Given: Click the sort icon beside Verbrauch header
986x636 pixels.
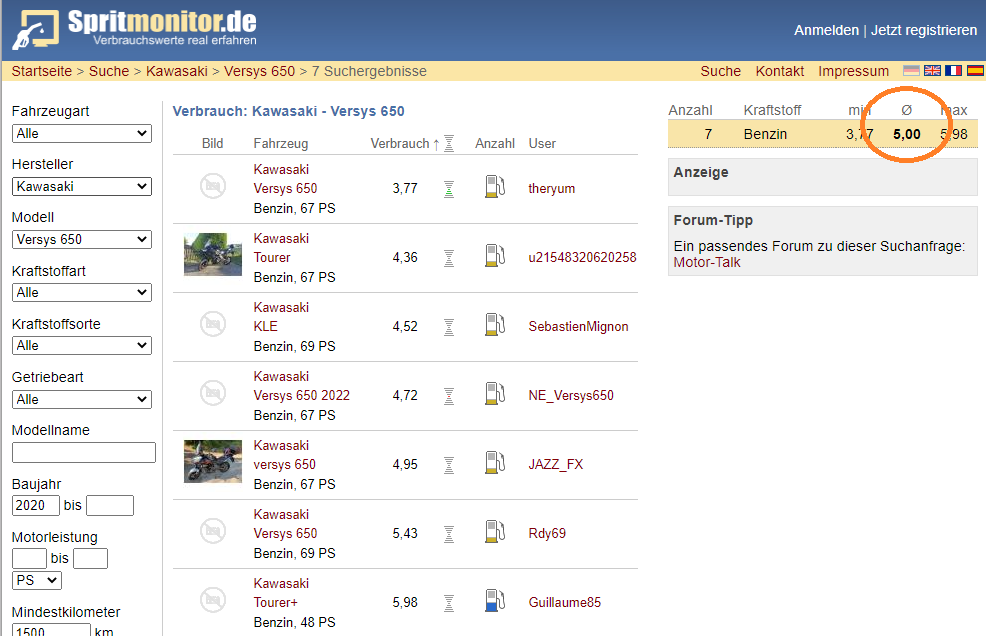Looking at the screenshot, I should pyautogui.click(x=449, y=143).
